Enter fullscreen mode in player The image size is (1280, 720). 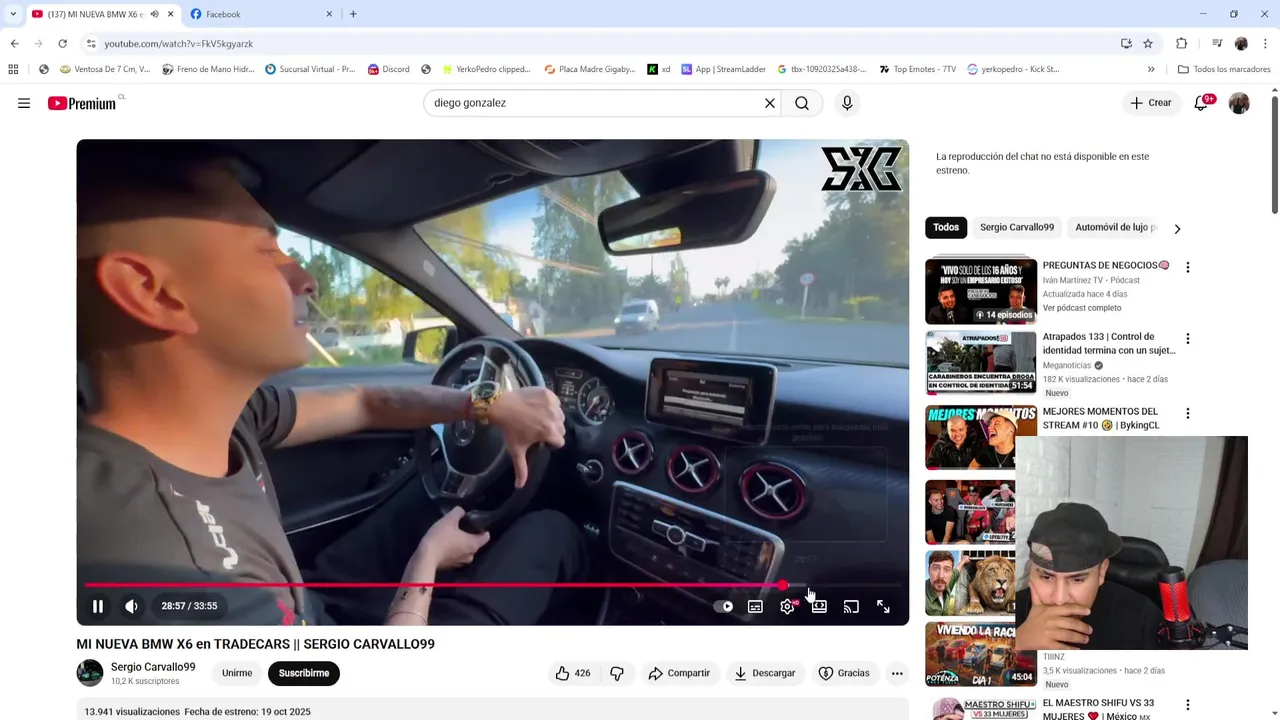click(x=883, y=606)
